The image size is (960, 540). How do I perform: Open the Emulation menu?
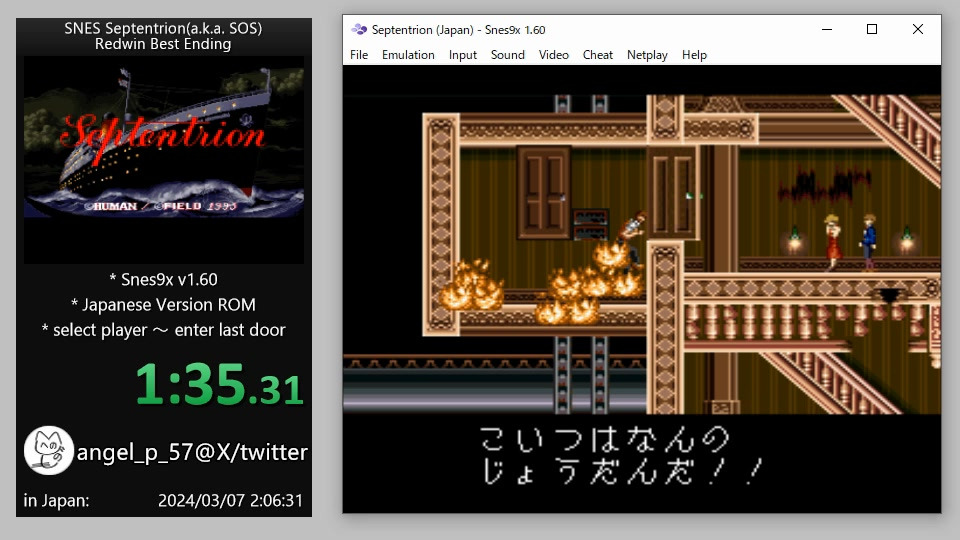pos(408,55)
